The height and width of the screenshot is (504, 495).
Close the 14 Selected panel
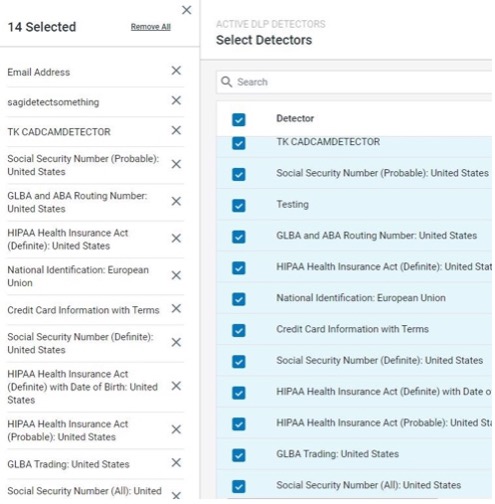(187, 10)
